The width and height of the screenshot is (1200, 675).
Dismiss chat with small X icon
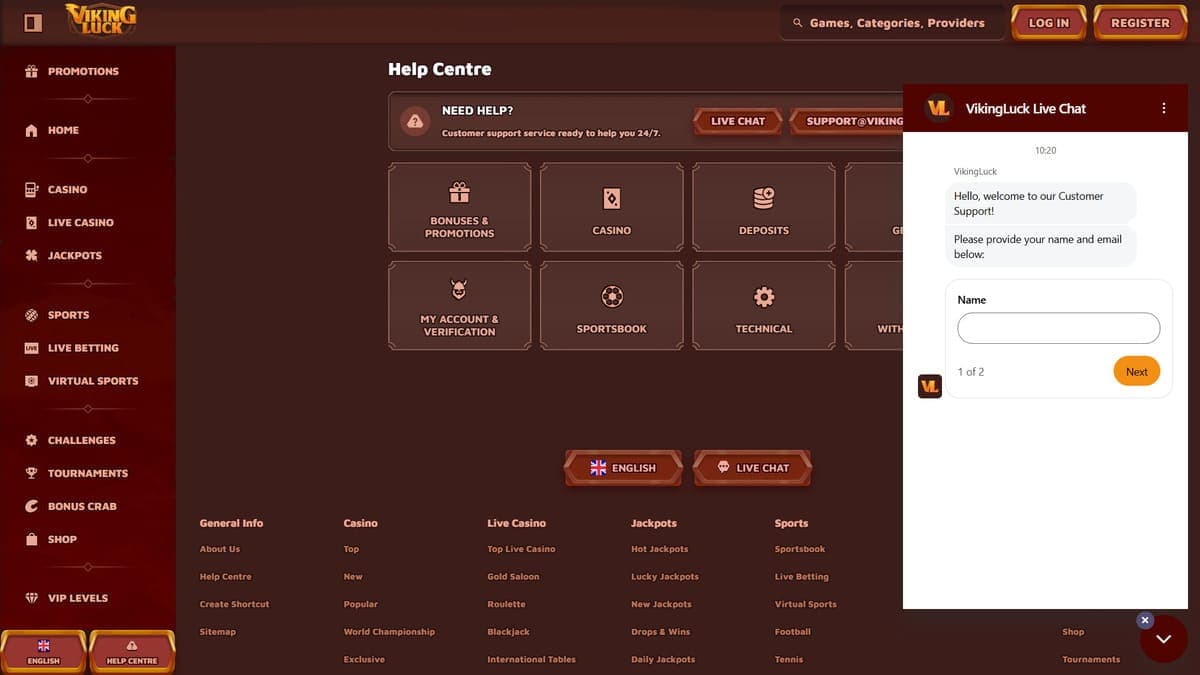point(1145,620)
